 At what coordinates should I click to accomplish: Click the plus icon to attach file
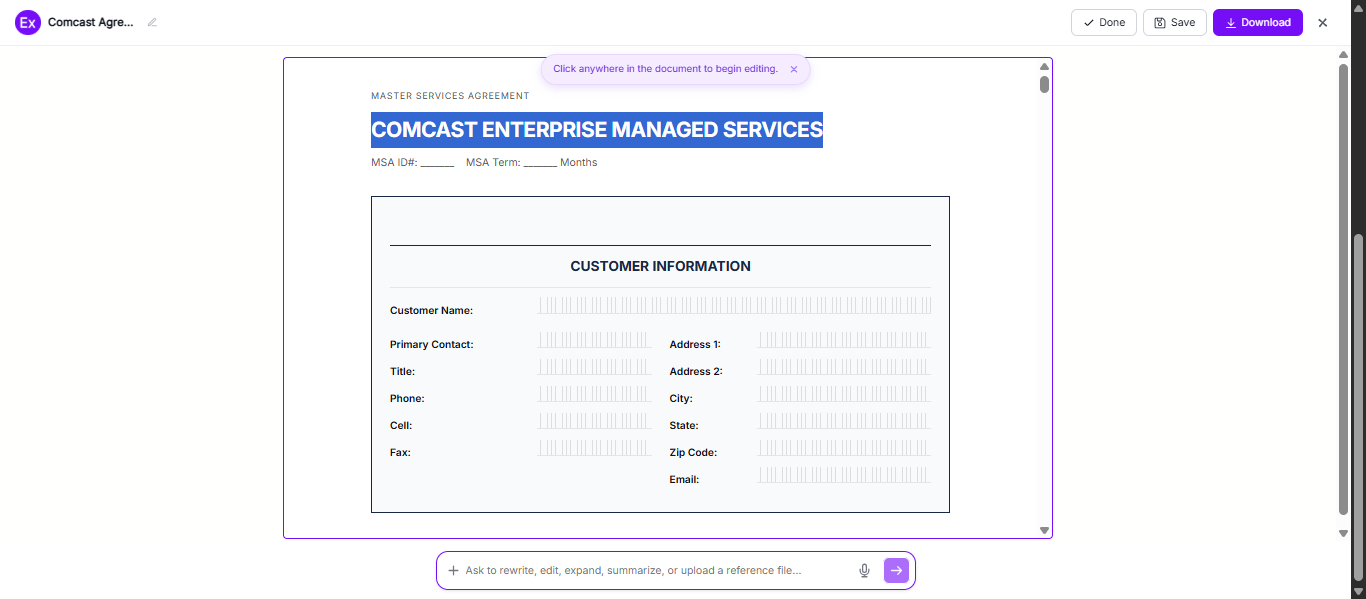[x=453, y=570]
